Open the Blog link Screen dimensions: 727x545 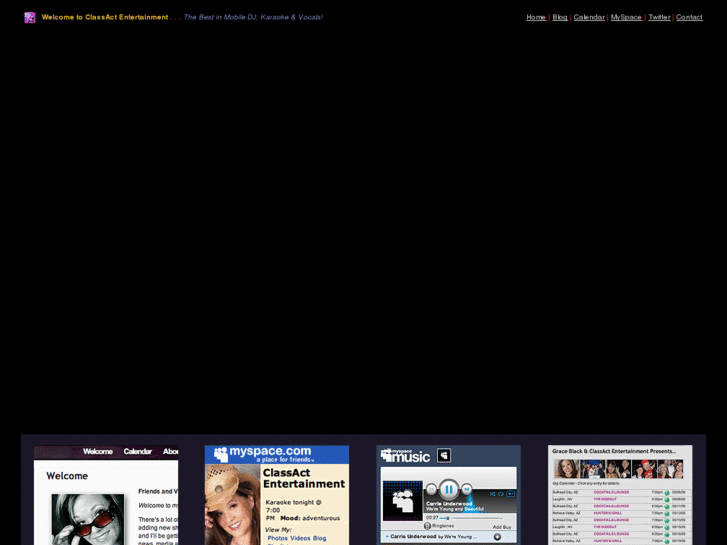click(560, 17)
